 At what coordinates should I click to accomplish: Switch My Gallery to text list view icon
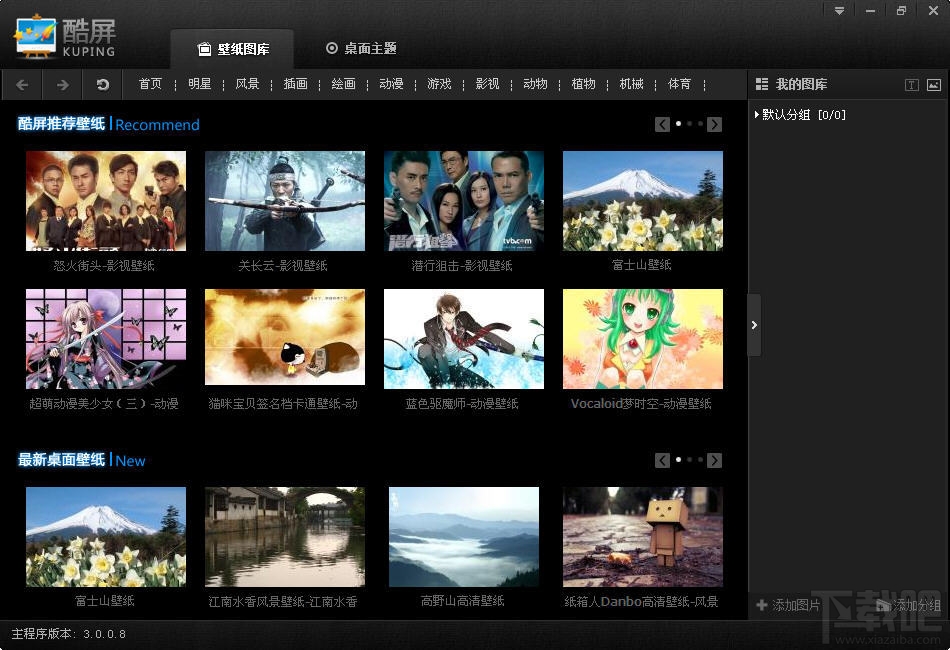pos(912,85)
